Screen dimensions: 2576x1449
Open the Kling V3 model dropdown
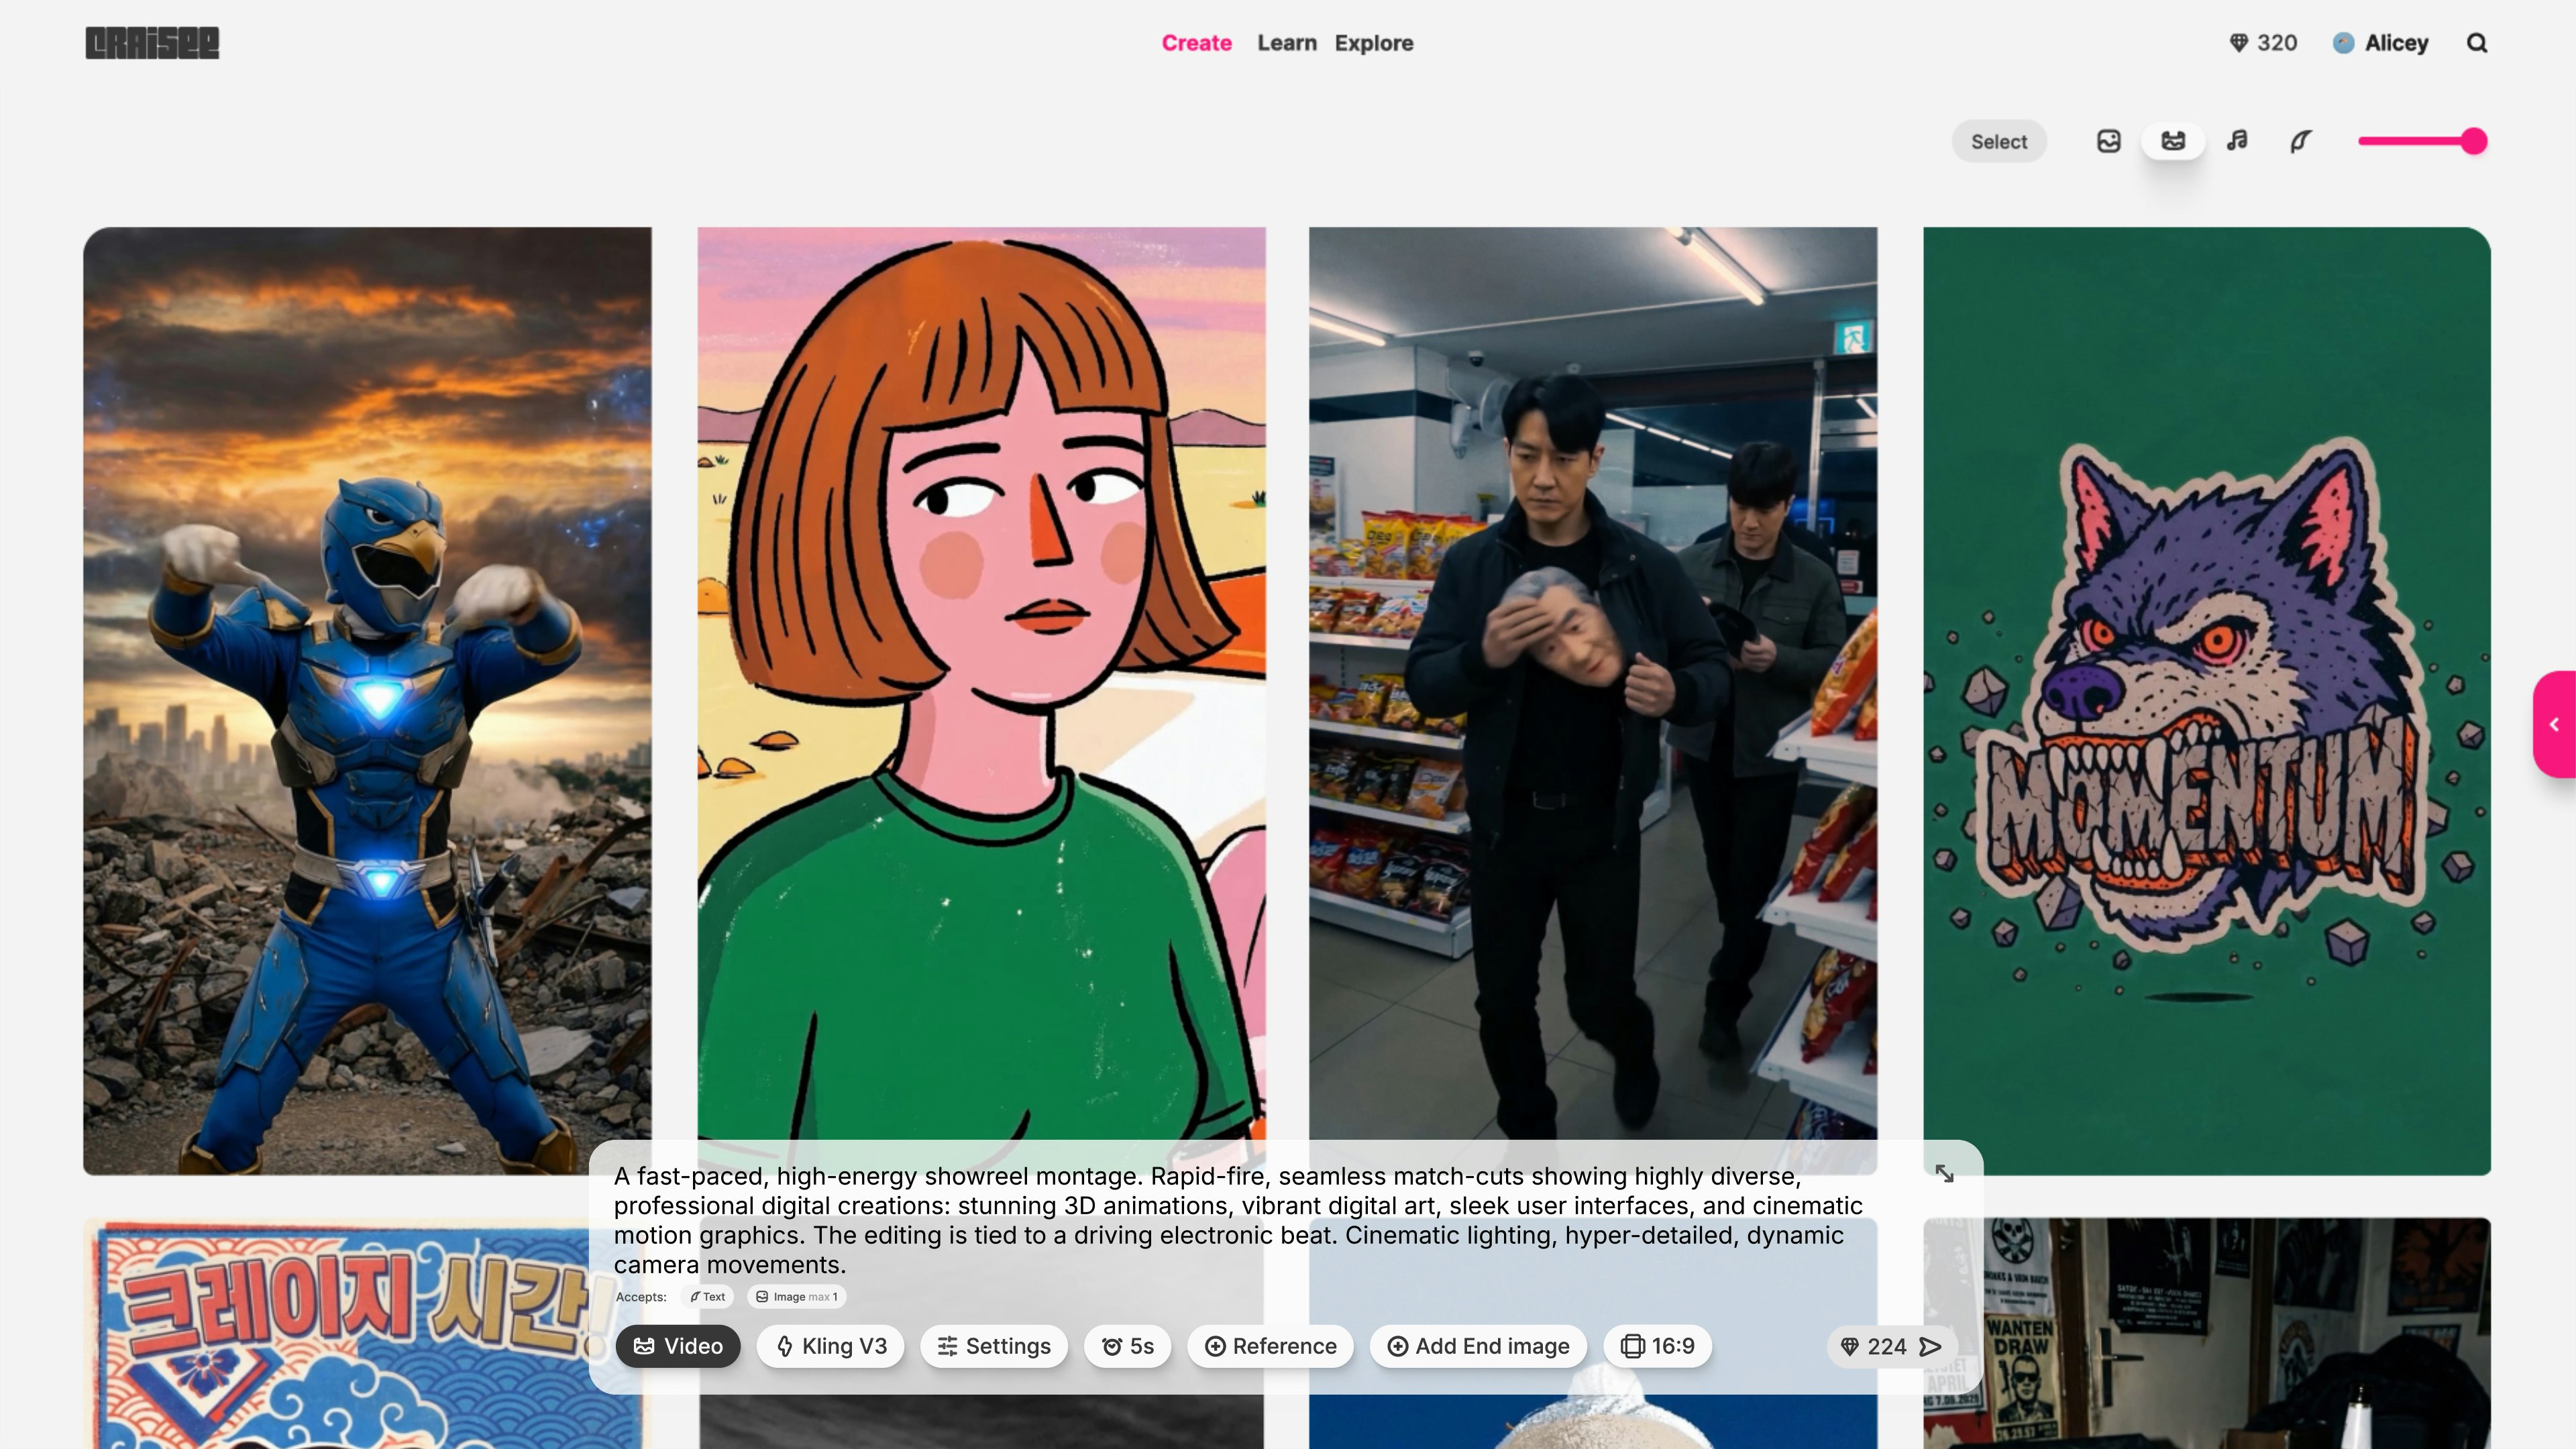[x=830, y=1346]
